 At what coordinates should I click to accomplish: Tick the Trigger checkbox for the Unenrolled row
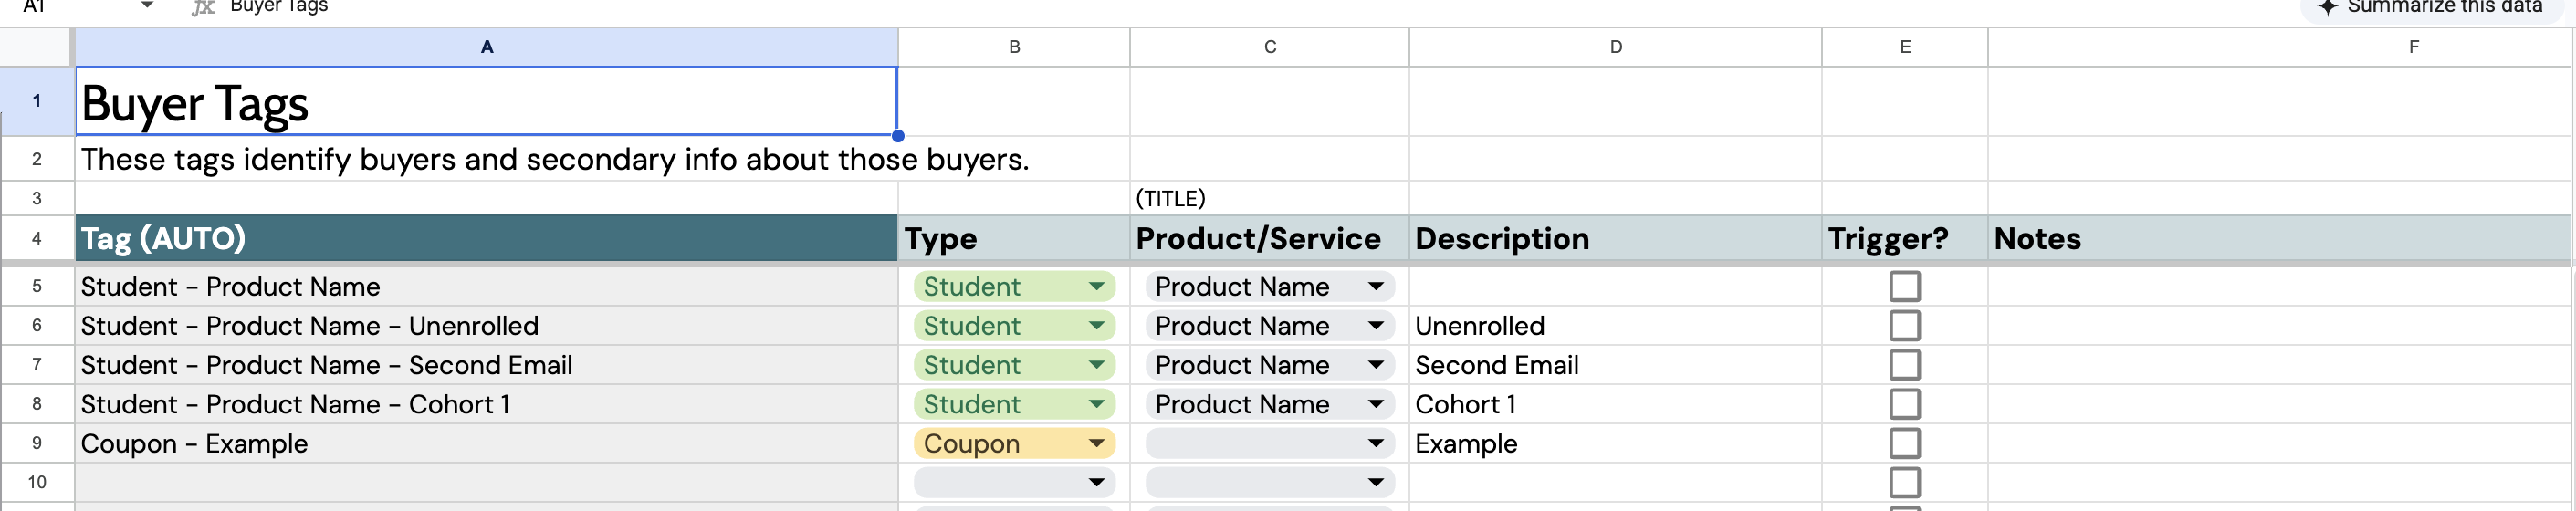1904,325
